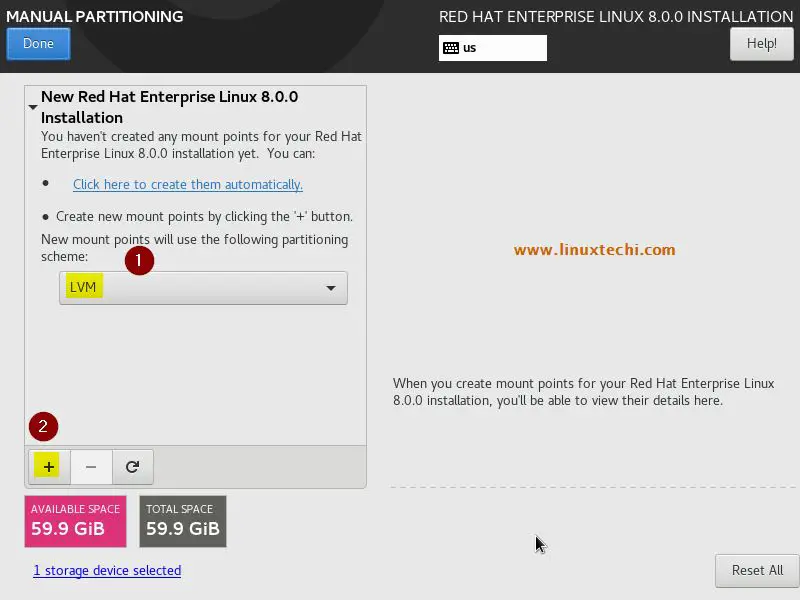The height and width of the screenshot is (600, 800).
Task: Click the reload storage configuration icon
Action: (x=133, y=467)
